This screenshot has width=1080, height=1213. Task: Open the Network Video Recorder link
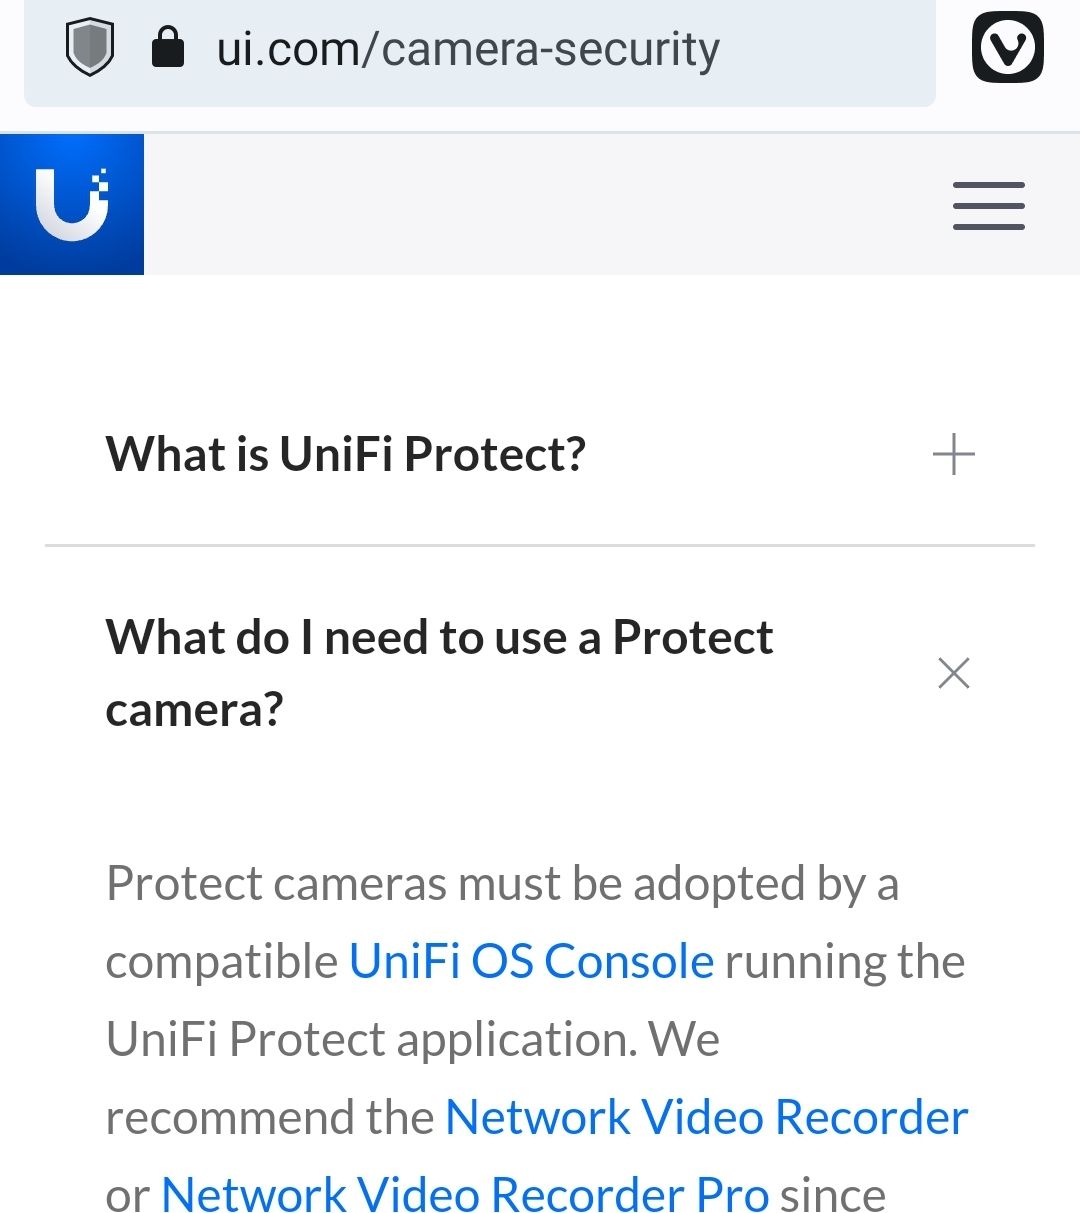point(706,1118)
